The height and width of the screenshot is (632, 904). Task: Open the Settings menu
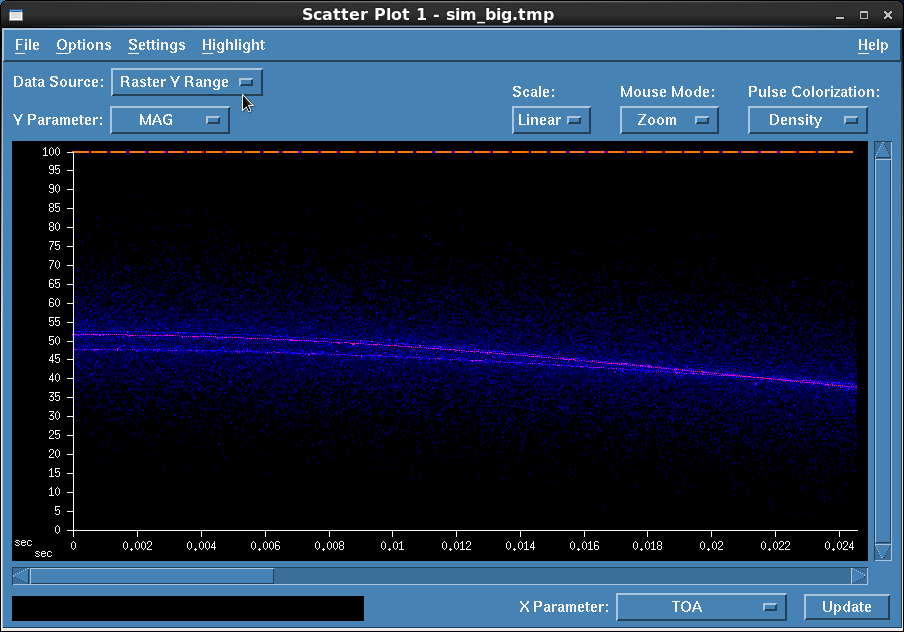tap(156, 45)
